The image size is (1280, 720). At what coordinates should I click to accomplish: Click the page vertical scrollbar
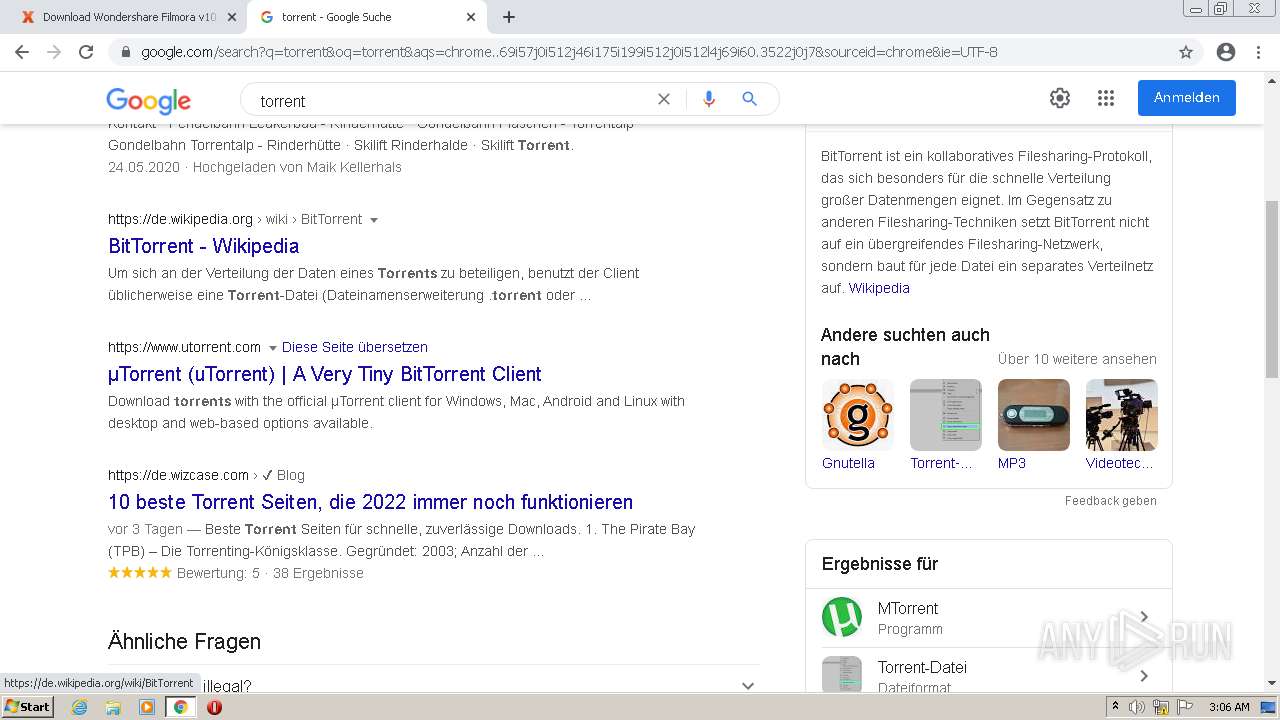coord(1272,290)
